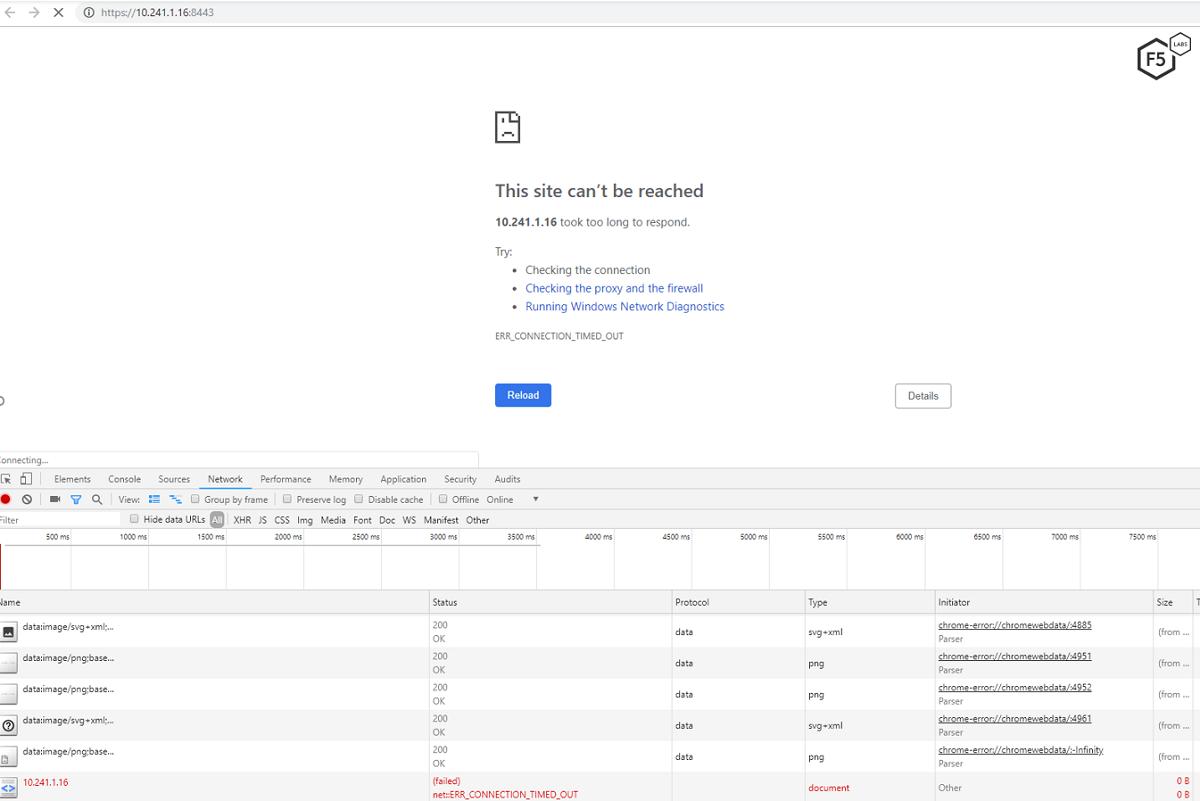
Task: Sort by the Protocol column header
Action: pyautogui.click(x=738, y=602)
